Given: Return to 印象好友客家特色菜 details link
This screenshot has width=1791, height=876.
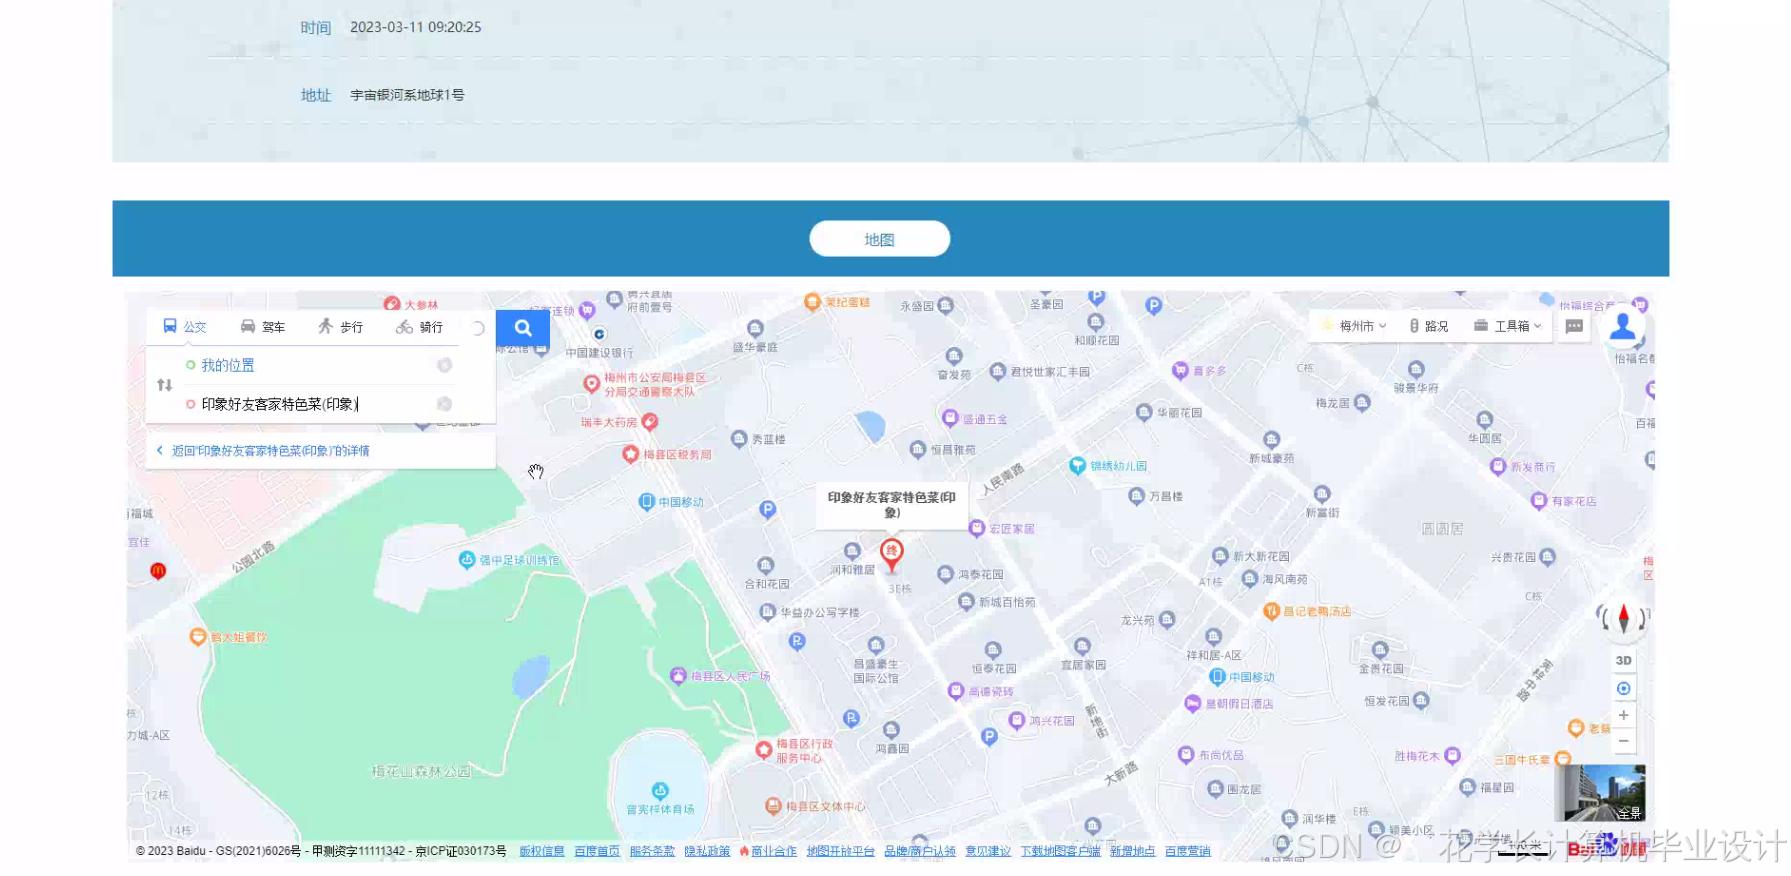Looking at the screenshot, I should (263, 451).
